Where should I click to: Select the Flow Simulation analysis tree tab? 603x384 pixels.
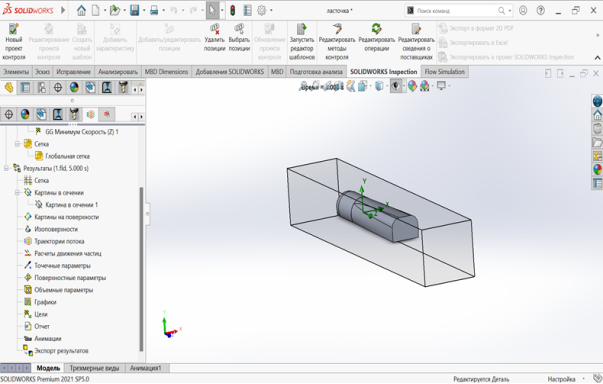(x=90, y=114)
